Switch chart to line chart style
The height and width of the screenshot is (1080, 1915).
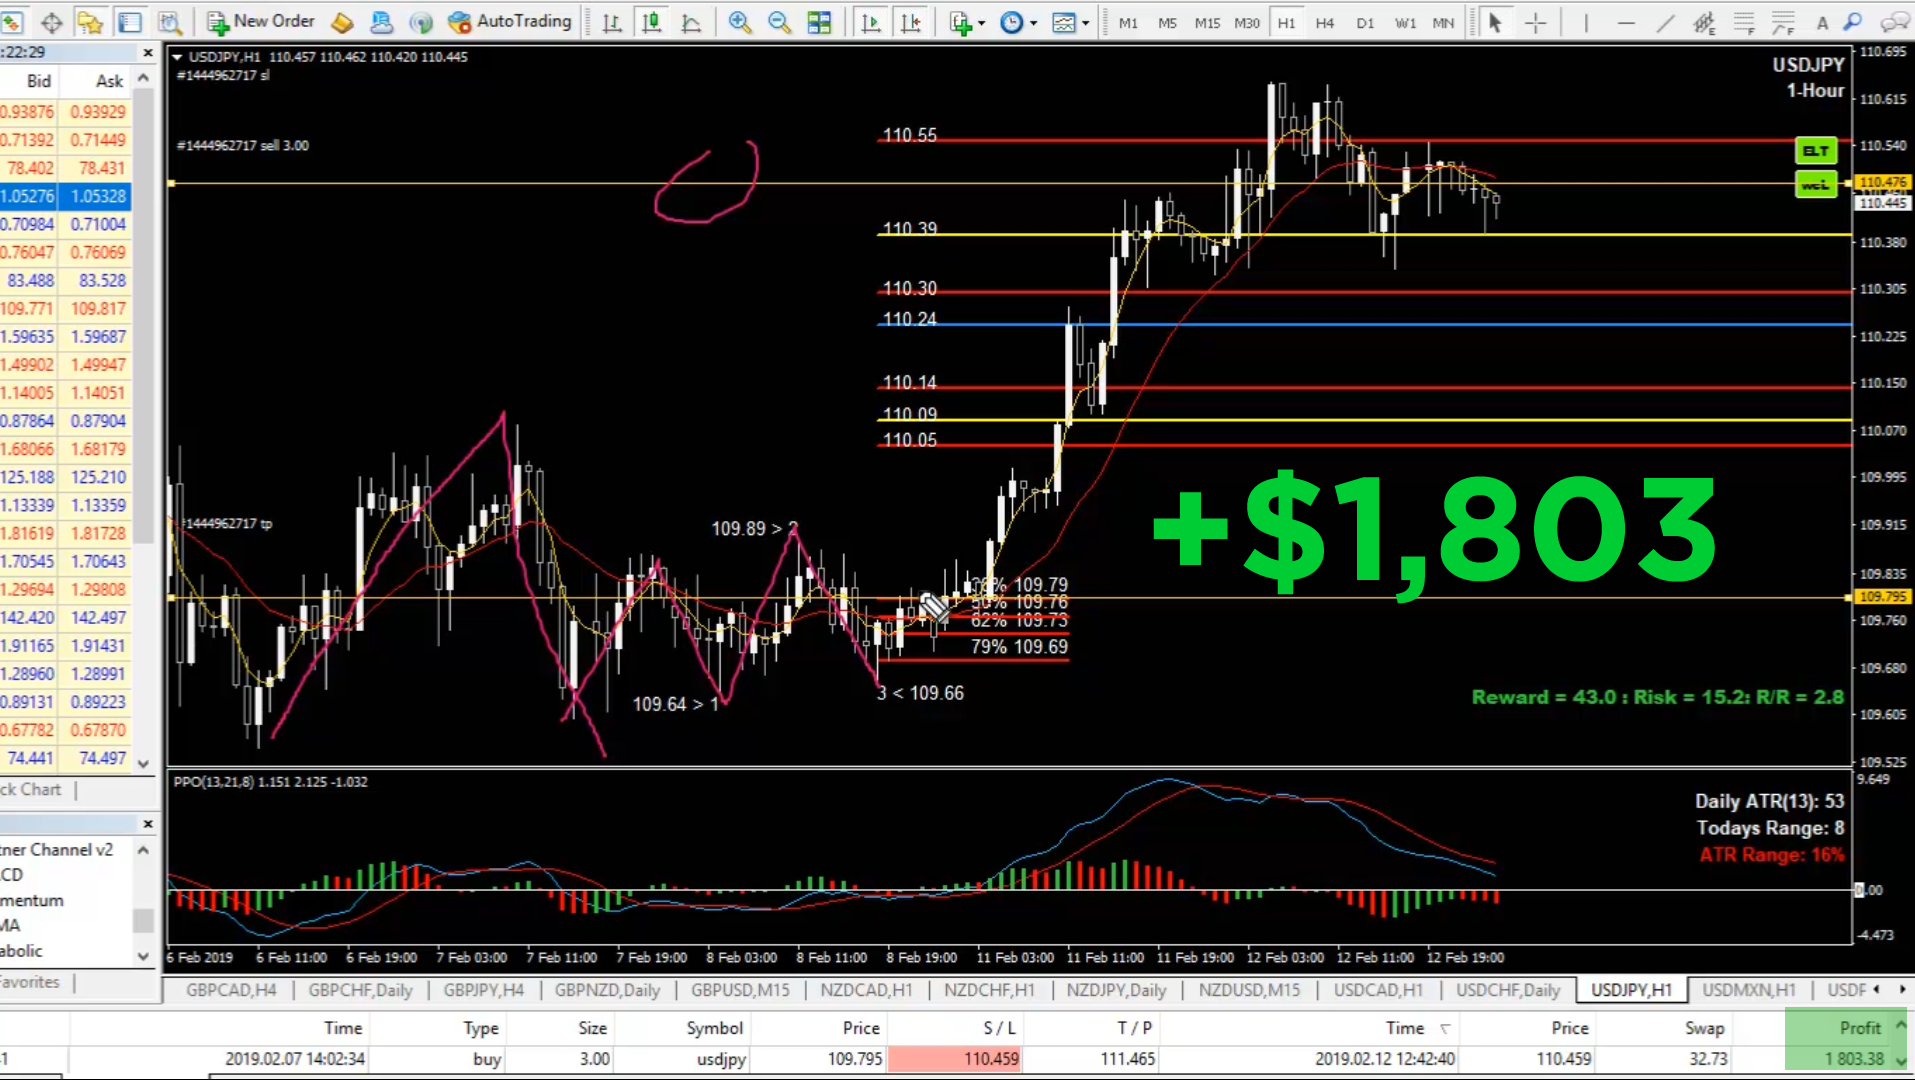(x=691, y=22)
